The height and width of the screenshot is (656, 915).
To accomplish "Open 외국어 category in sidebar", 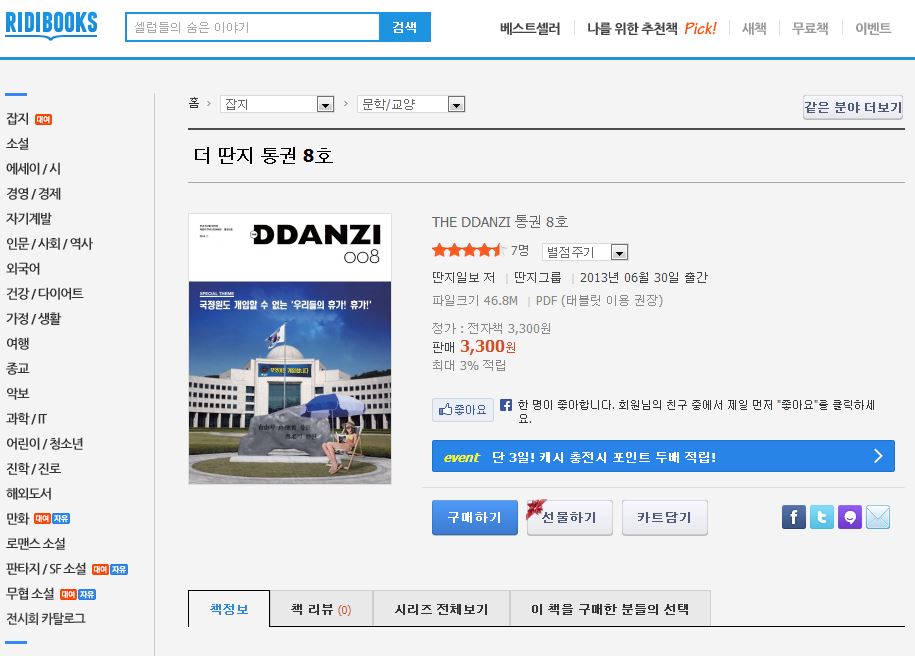I will [23, 268].
